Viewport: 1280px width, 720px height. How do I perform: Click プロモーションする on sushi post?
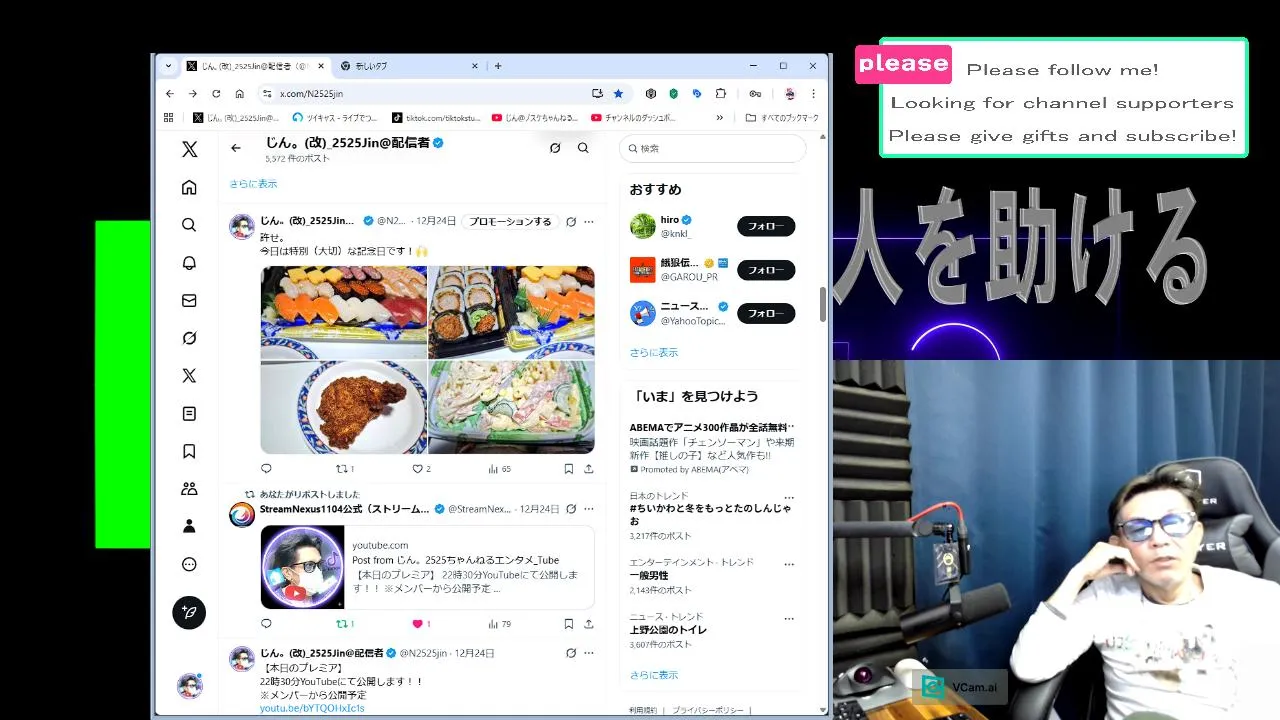click(510, 221)
